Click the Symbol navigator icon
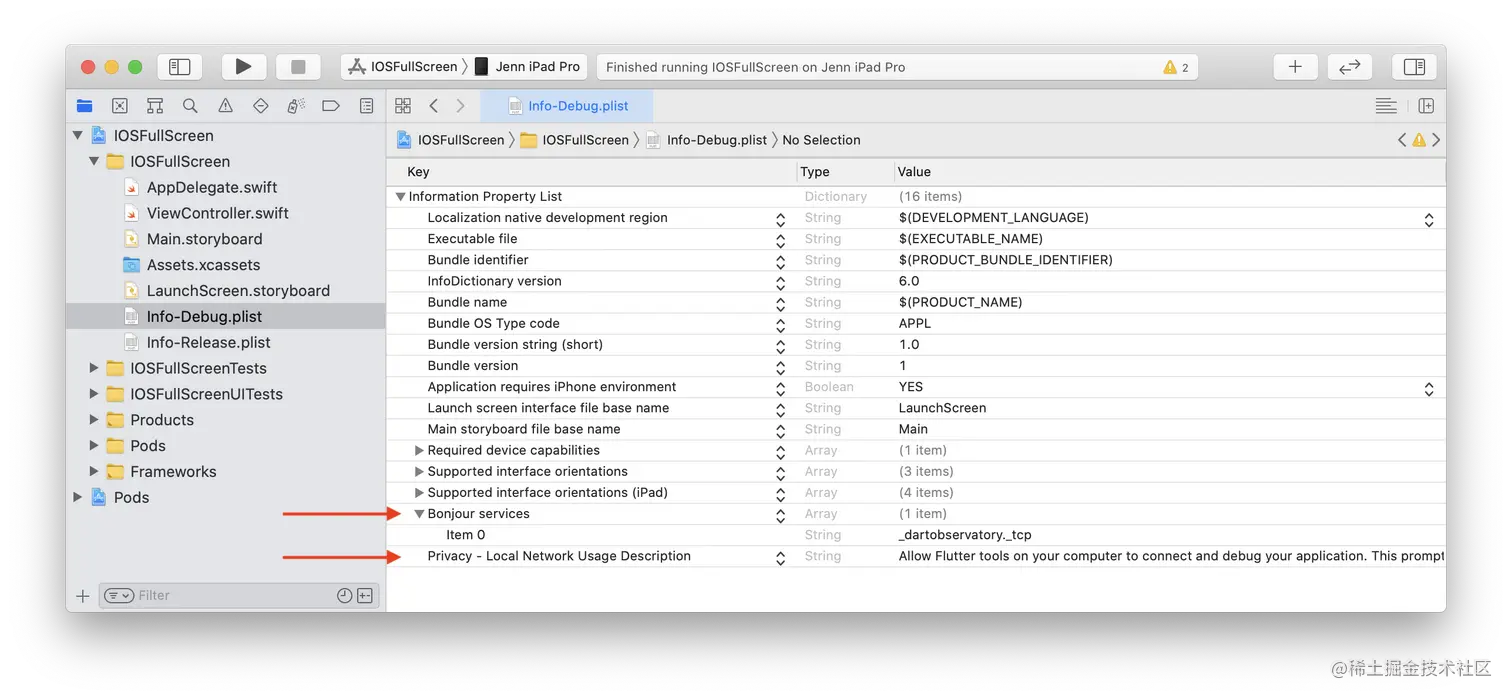Viewport: 1512px width, 699px height. (x=154, y=105)
